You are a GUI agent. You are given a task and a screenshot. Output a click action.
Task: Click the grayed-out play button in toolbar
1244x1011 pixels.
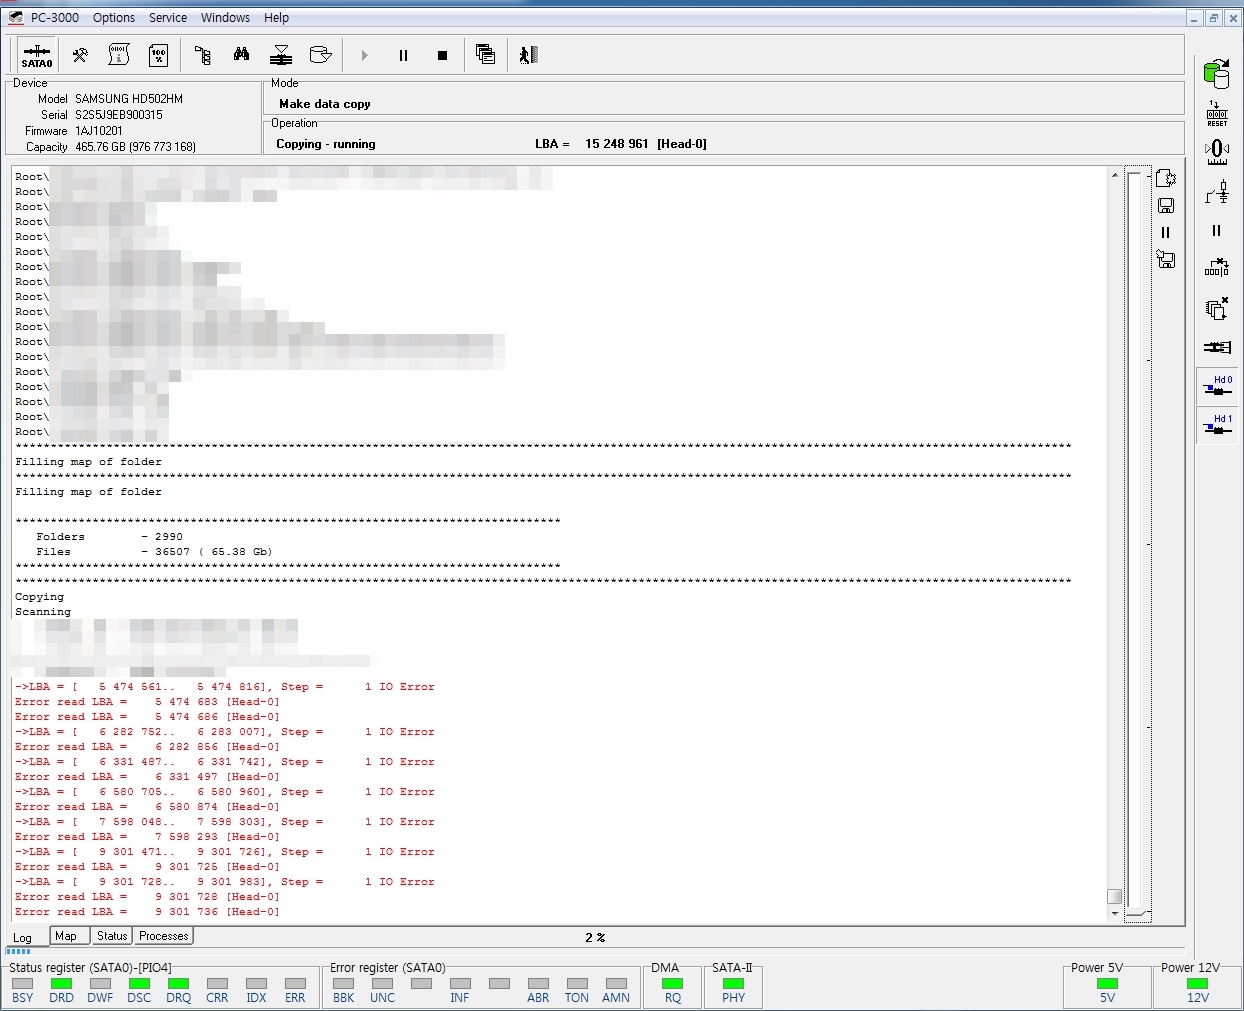pyautogui.click(x=364, y=55)
